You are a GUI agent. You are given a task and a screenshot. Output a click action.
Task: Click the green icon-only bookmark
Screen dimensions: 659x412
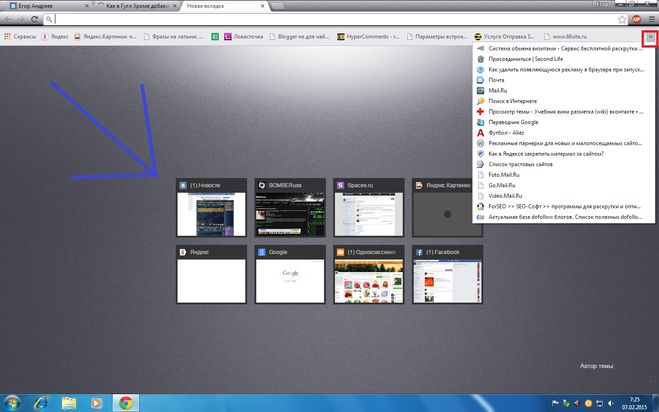tap(215, 37)
